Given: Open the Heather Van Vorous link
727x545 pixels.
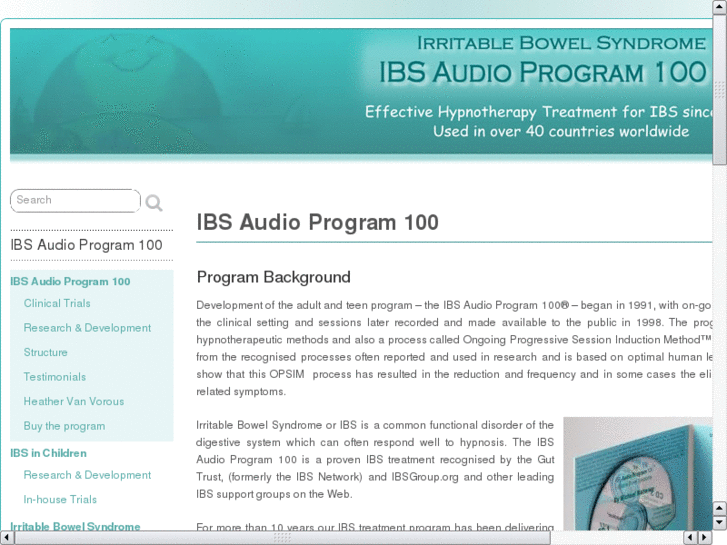Looking at the screenshot, I should [74, 402].
